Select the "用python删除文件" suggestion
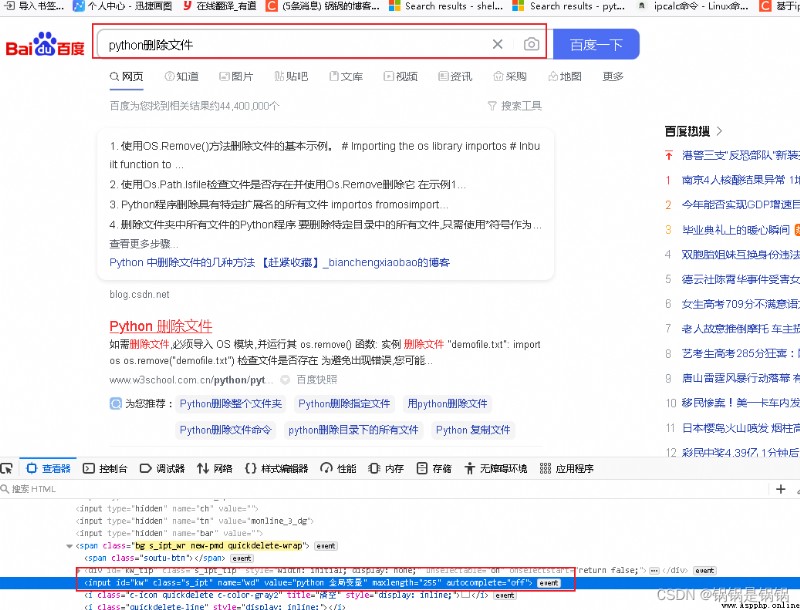 point(447,404)
